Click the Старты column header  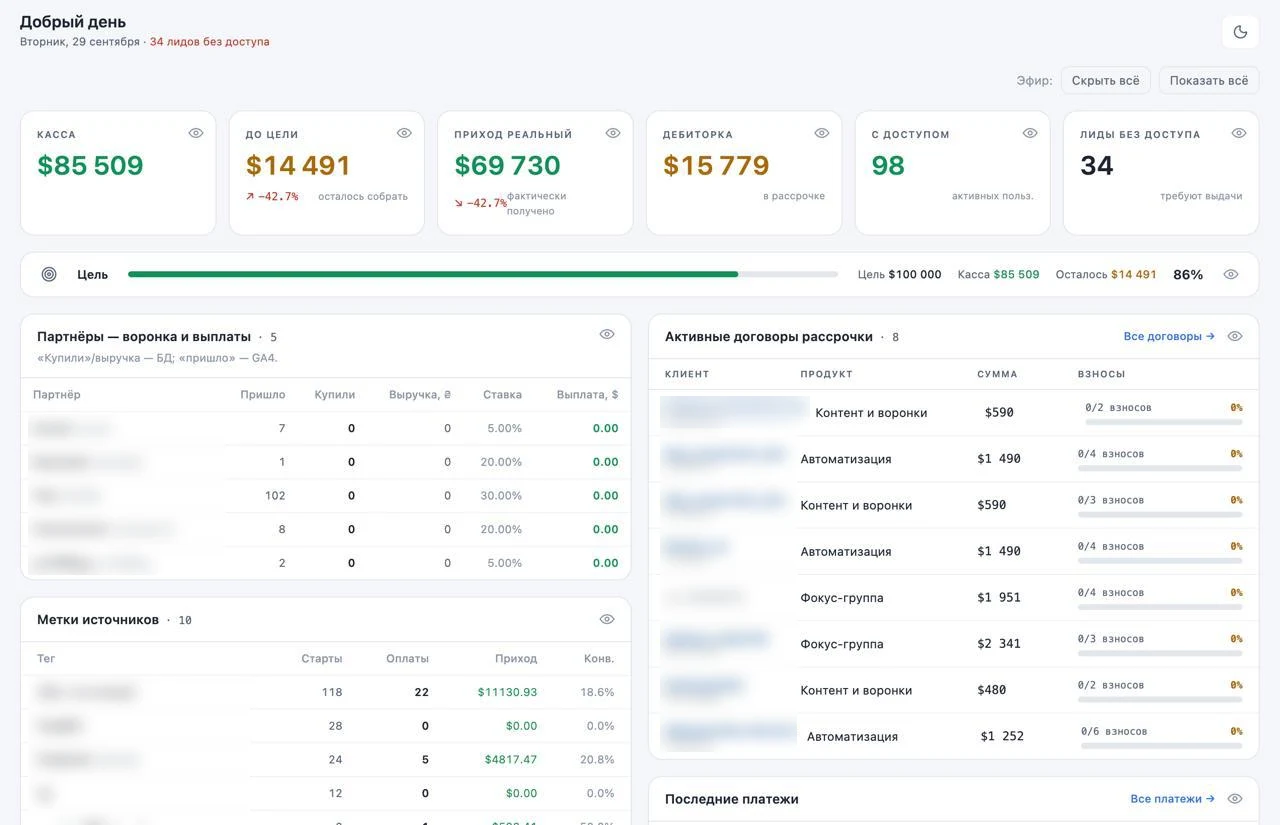point(322,658)
